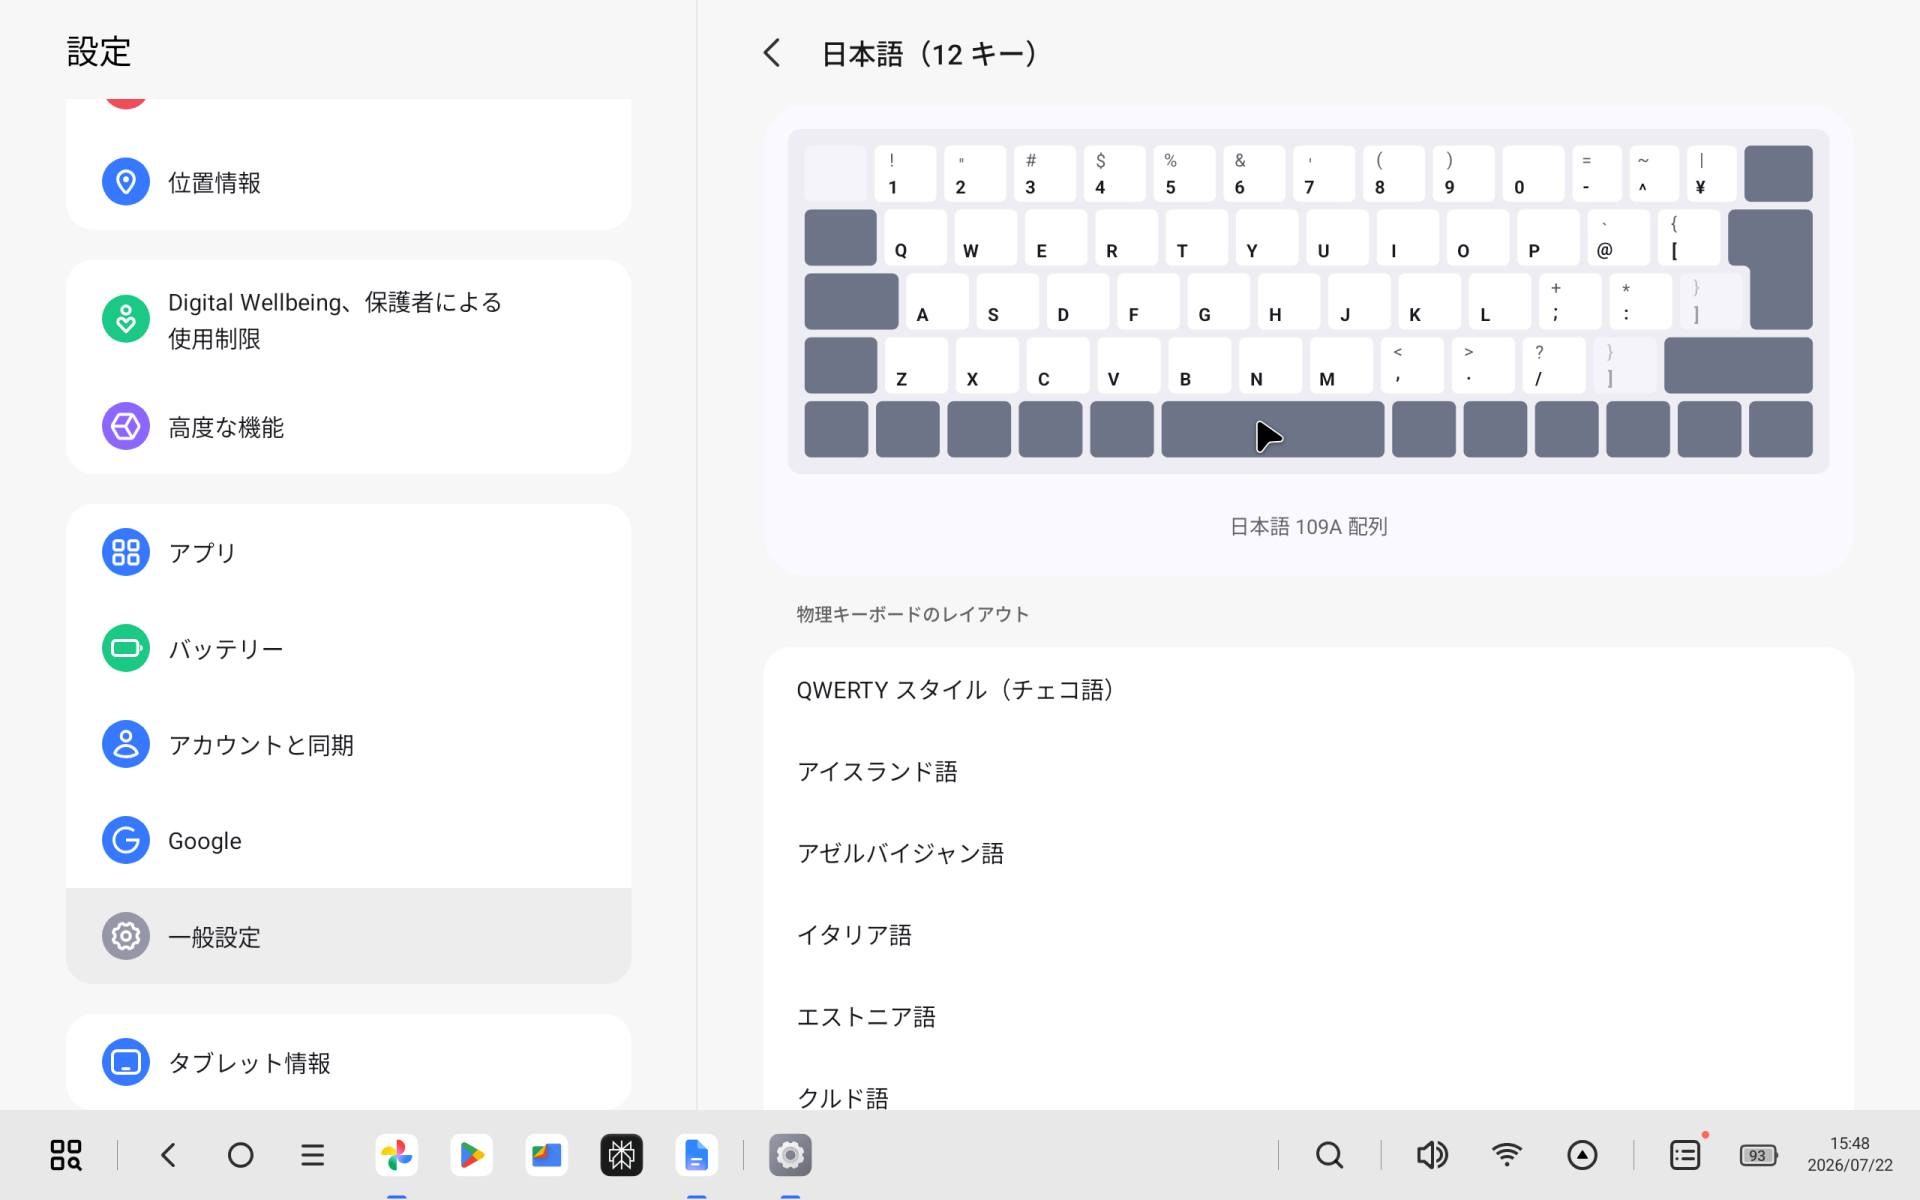
Task: Launch Google Play Store from the taskbar
Action: click(471, 1155)
